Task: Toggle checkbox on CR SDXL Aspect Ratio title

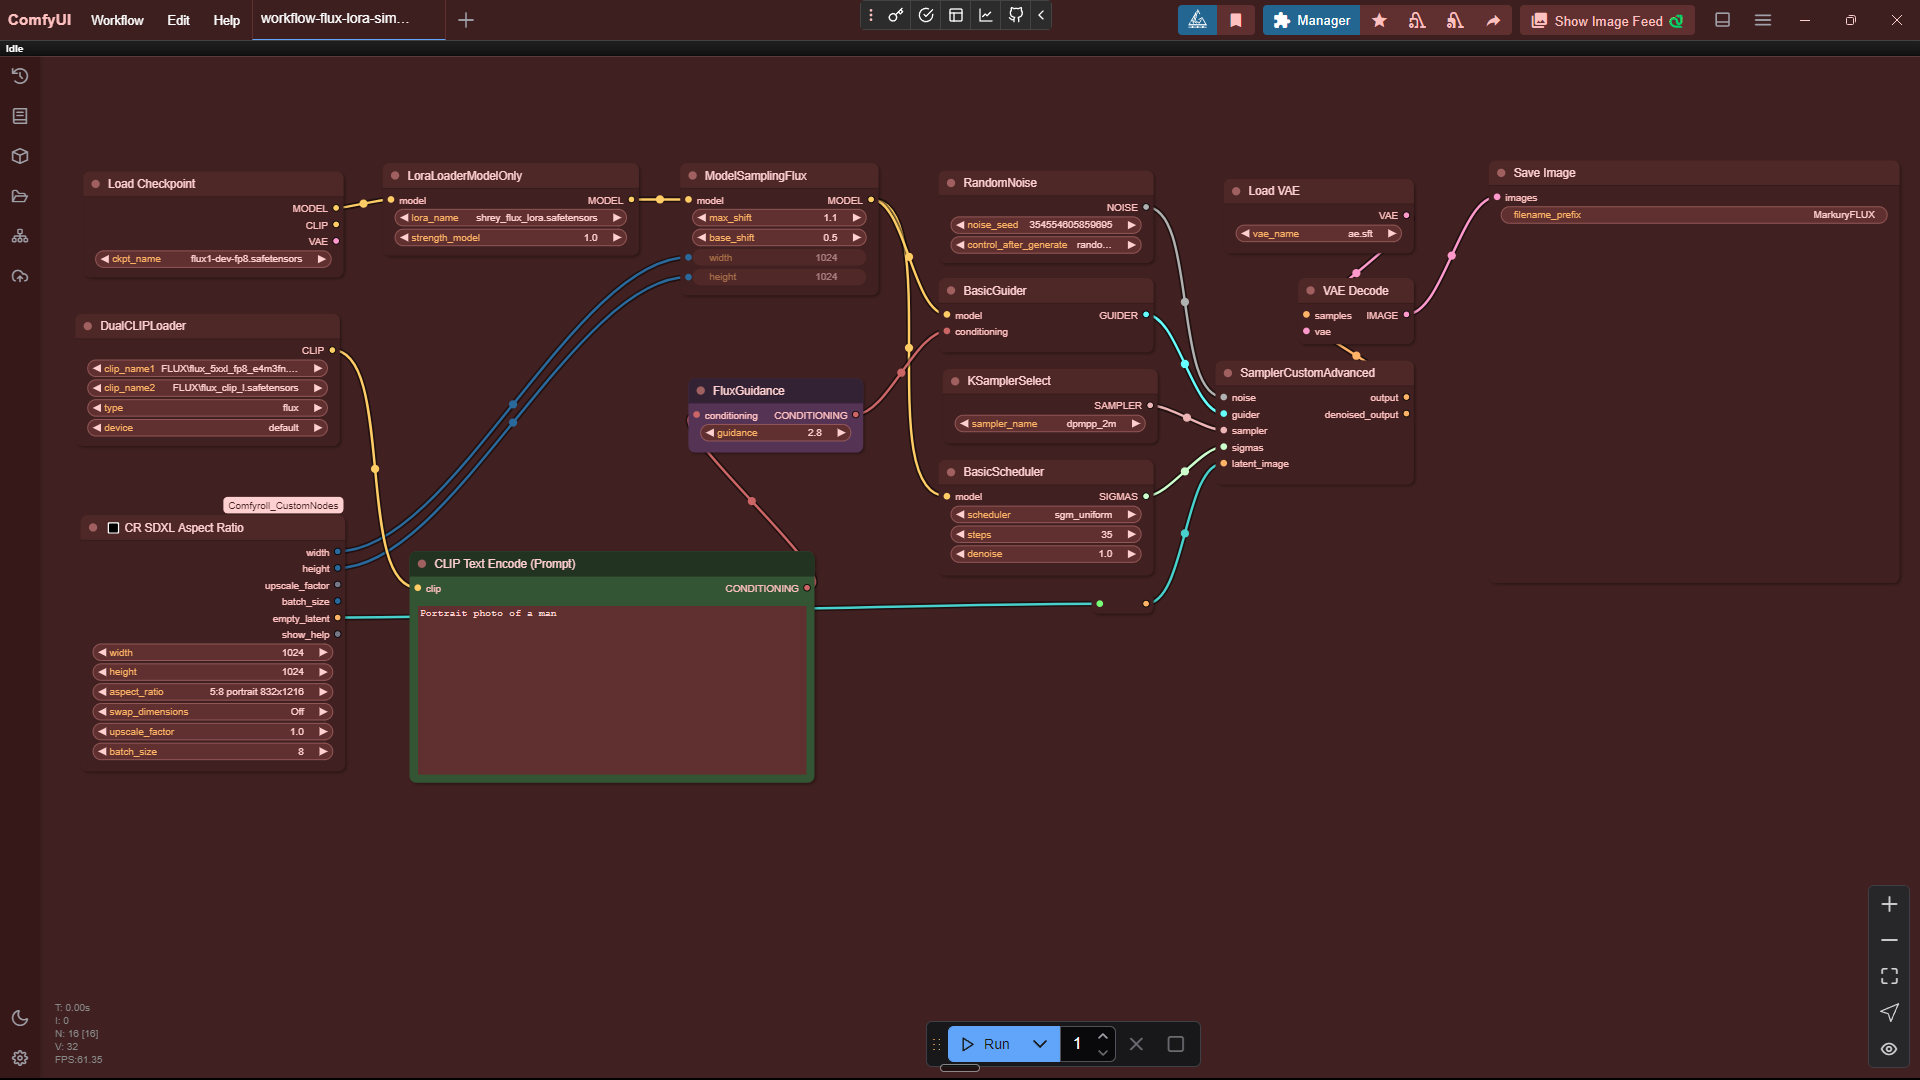Action: coord(113,528)
